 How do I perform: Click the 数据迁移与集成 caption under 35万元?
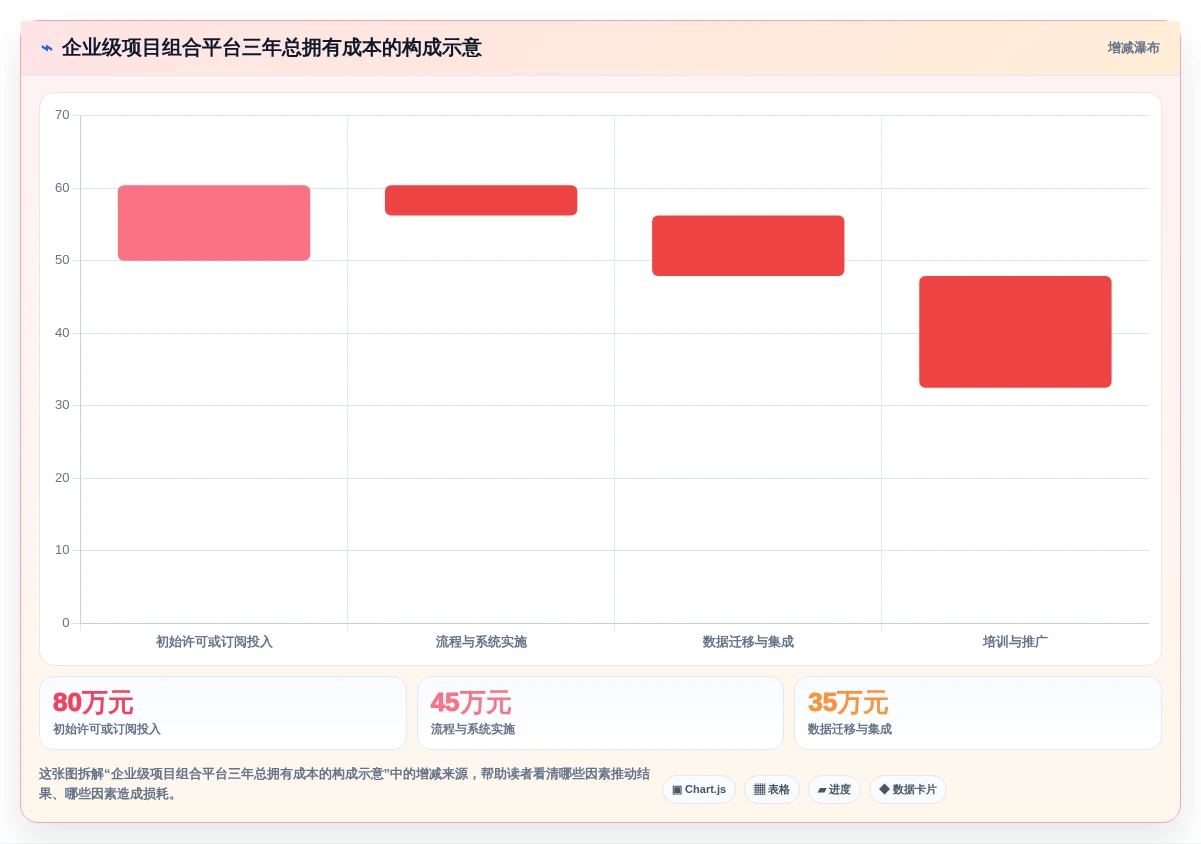(850, 730)
